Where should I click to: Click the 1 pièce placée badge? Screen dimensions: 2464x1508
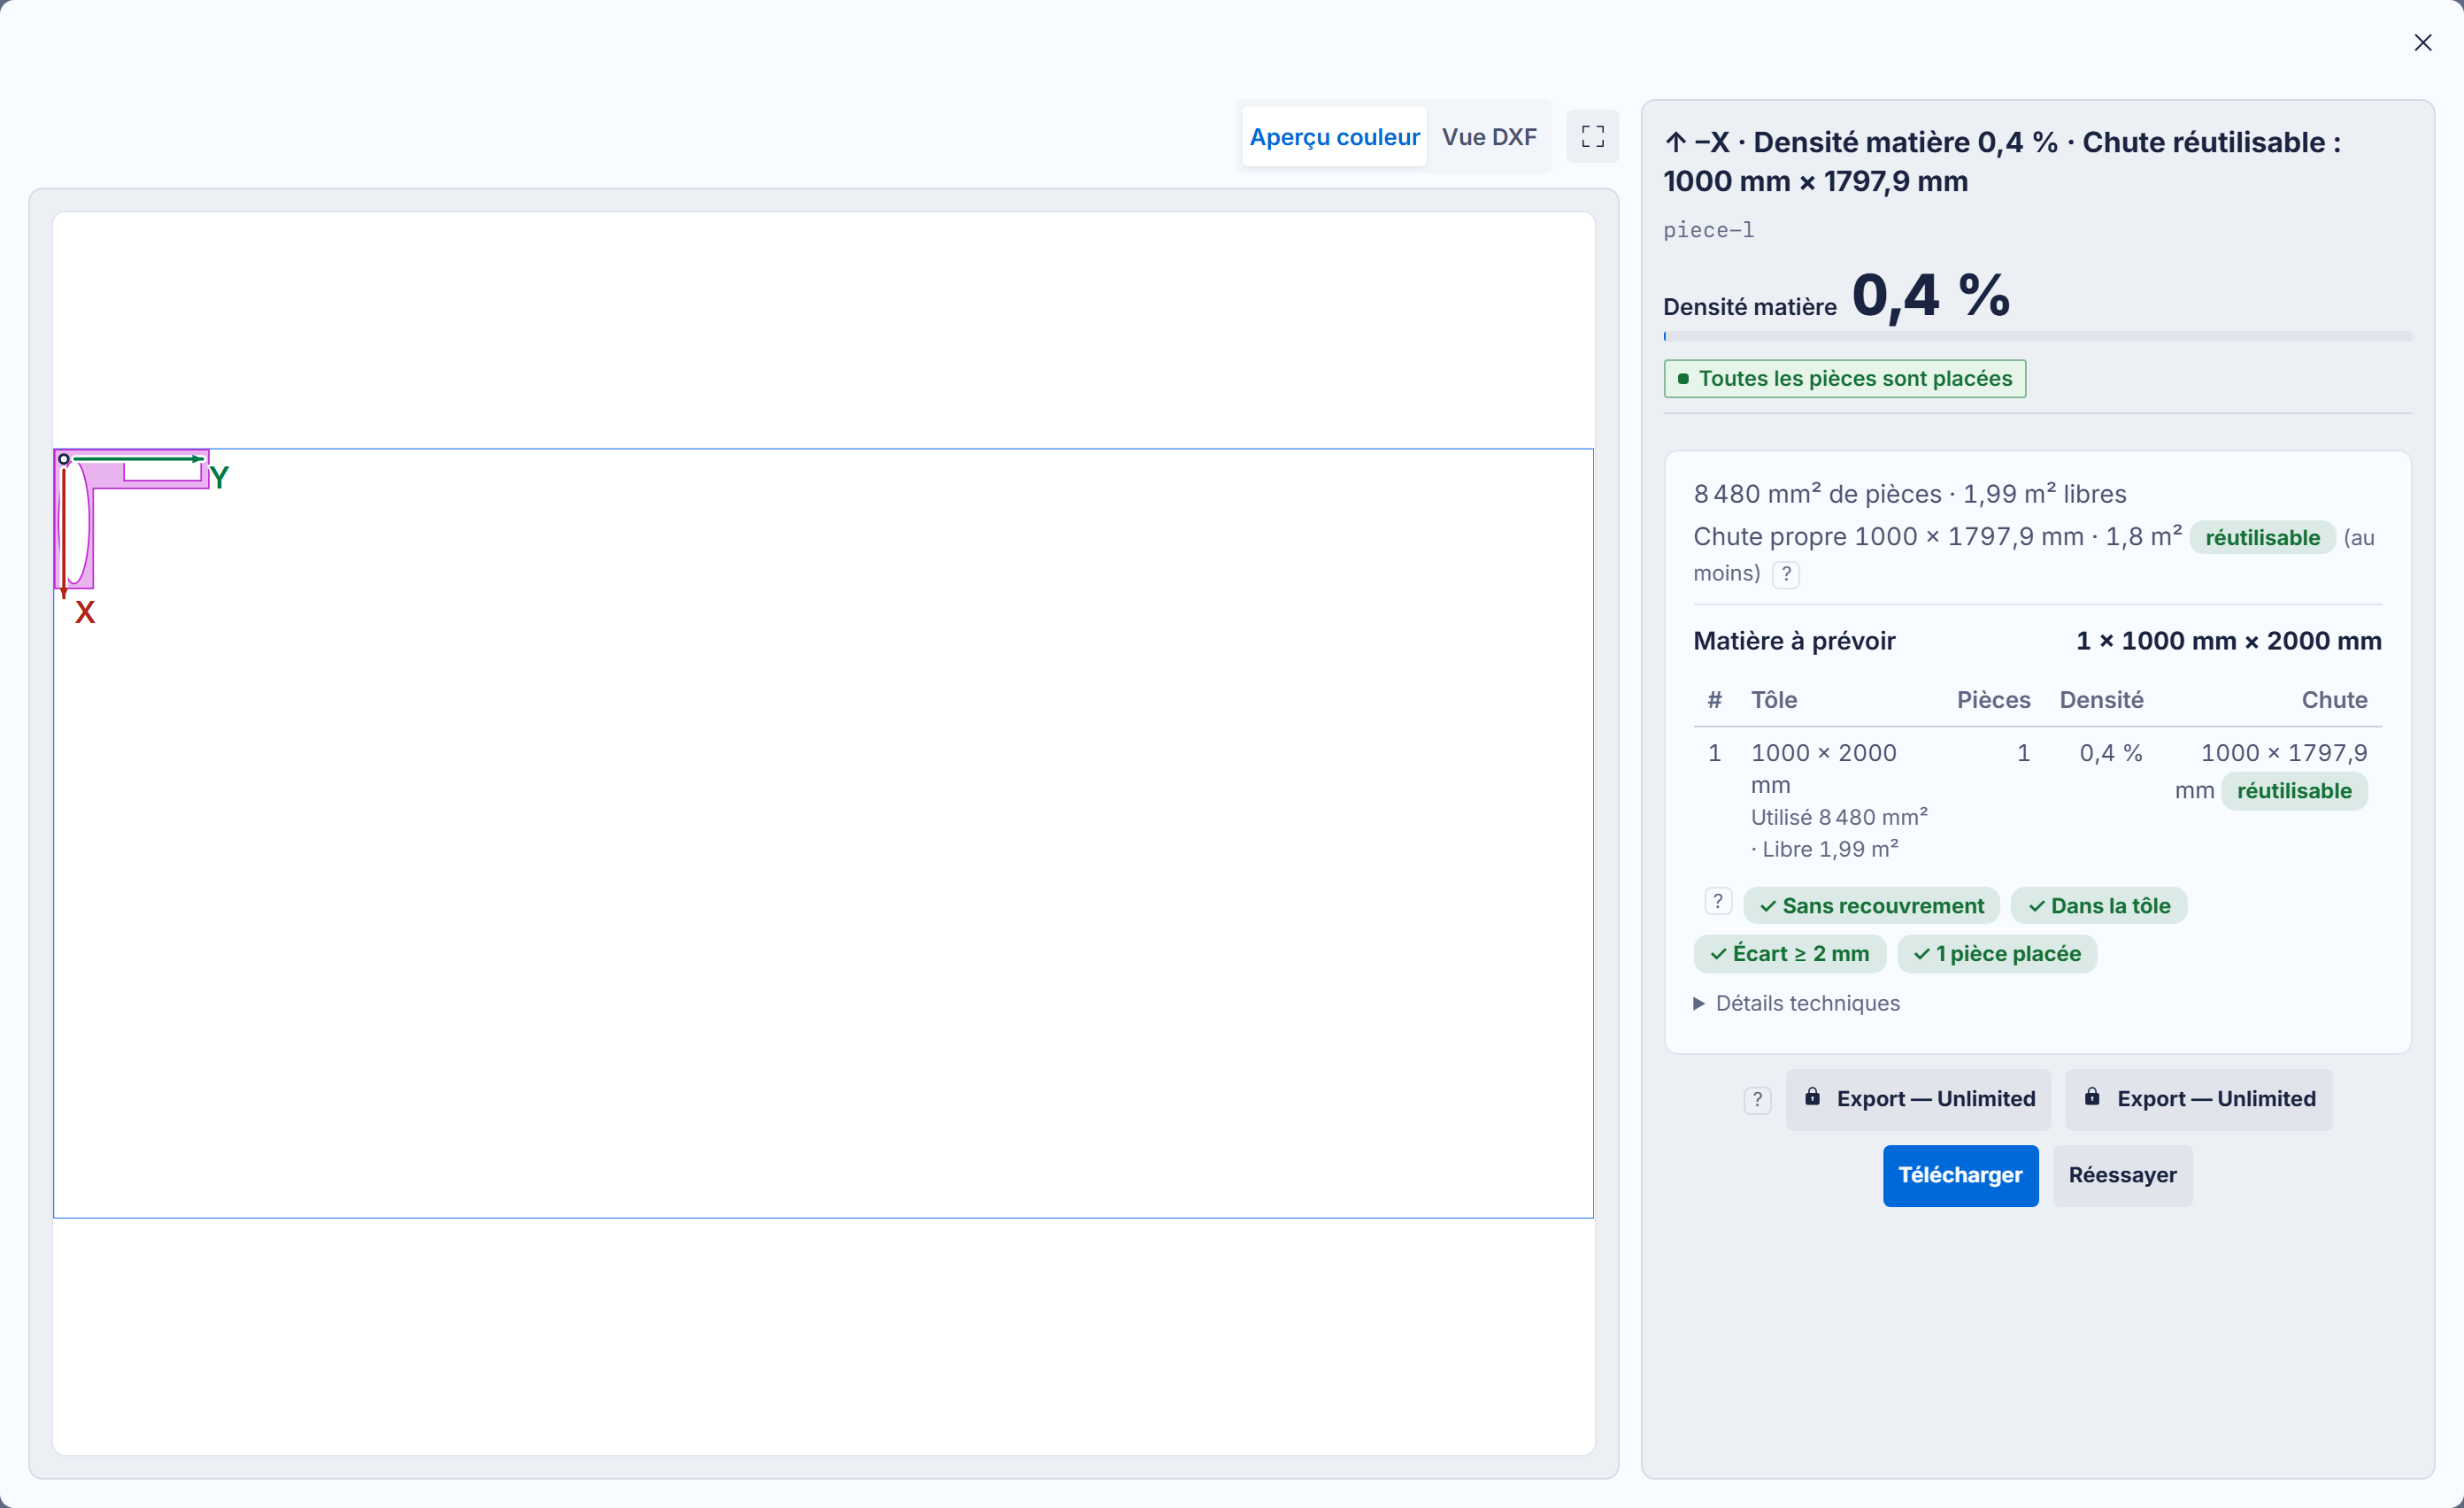(1996, 954)
